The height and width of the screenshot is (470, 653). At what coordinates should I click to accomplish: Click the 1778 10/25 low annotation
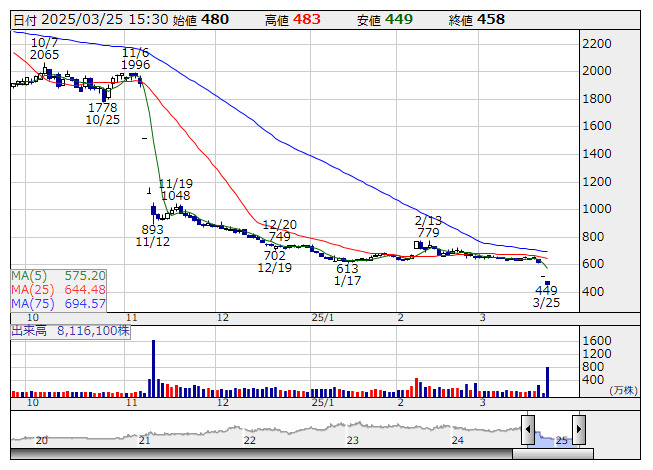click(103, 114)
